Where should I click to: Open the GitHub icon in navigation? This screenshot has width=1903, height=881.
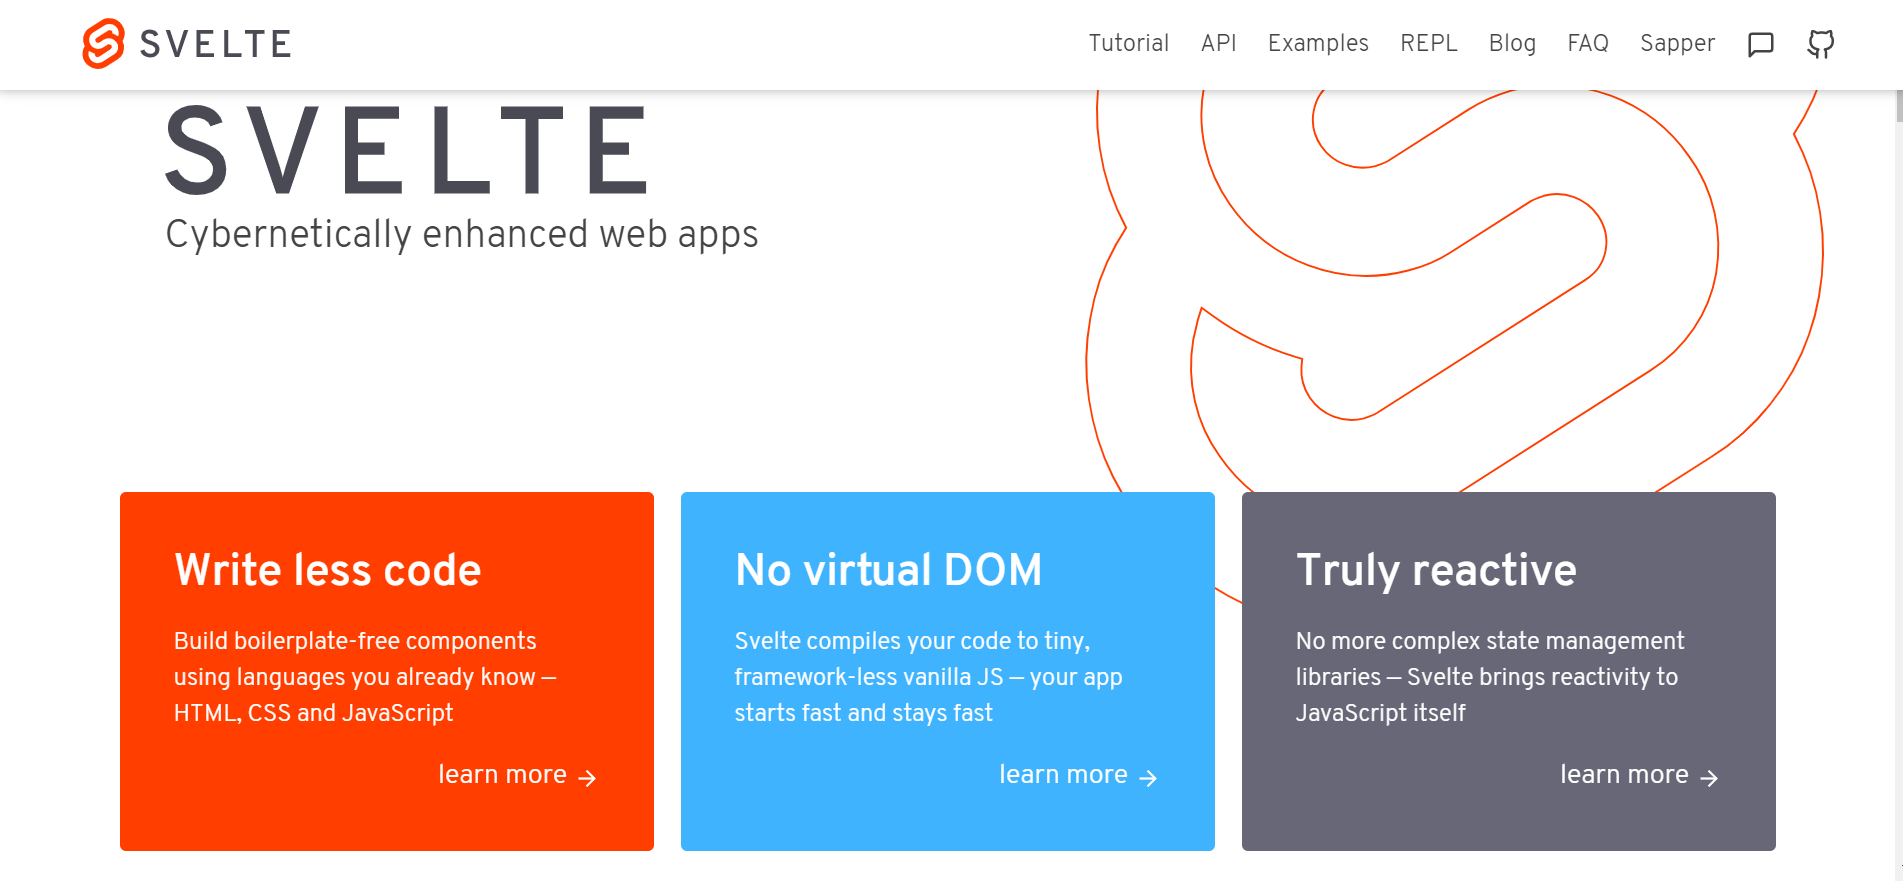(x=1821, y=44)
